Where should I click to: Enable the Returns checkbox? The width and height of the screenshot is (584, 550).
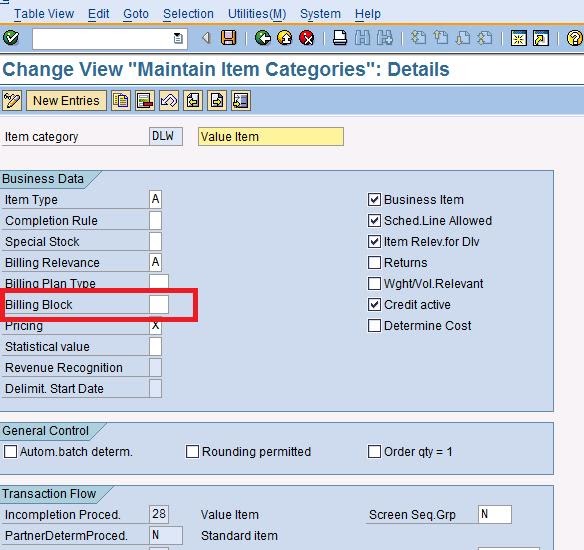(x=374, y=263)
